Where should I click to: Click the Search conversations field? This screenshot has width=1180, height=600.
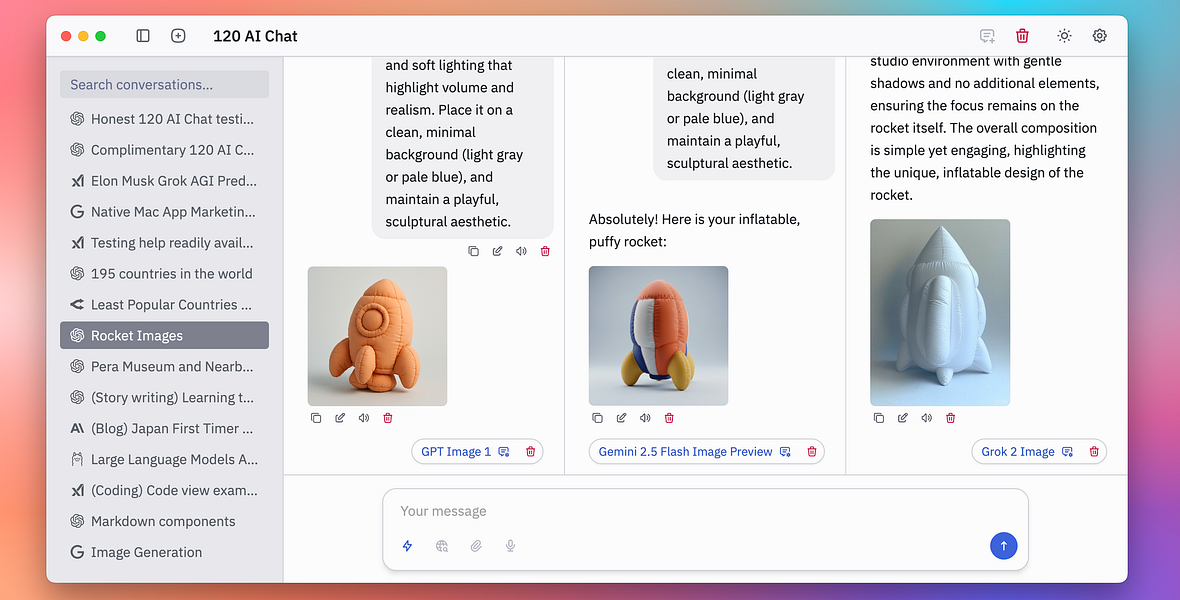tap(164, 84)
